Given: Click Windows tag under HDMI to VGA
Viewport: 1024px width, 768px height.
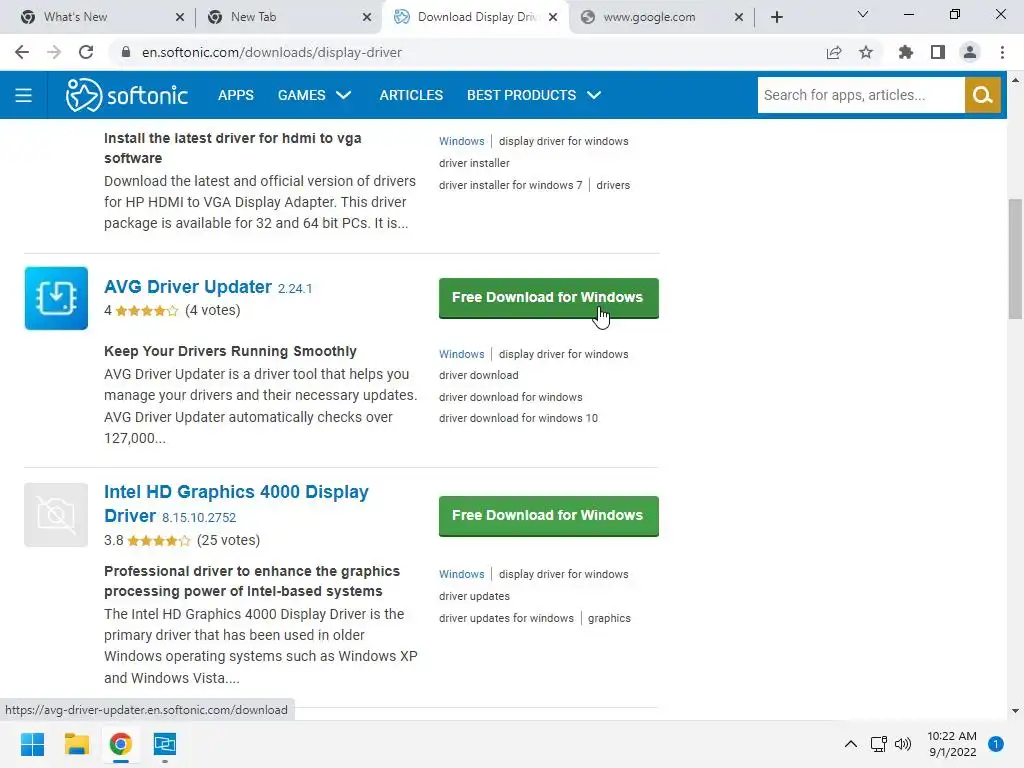Looking at the screenshot, I should (462, 141).
